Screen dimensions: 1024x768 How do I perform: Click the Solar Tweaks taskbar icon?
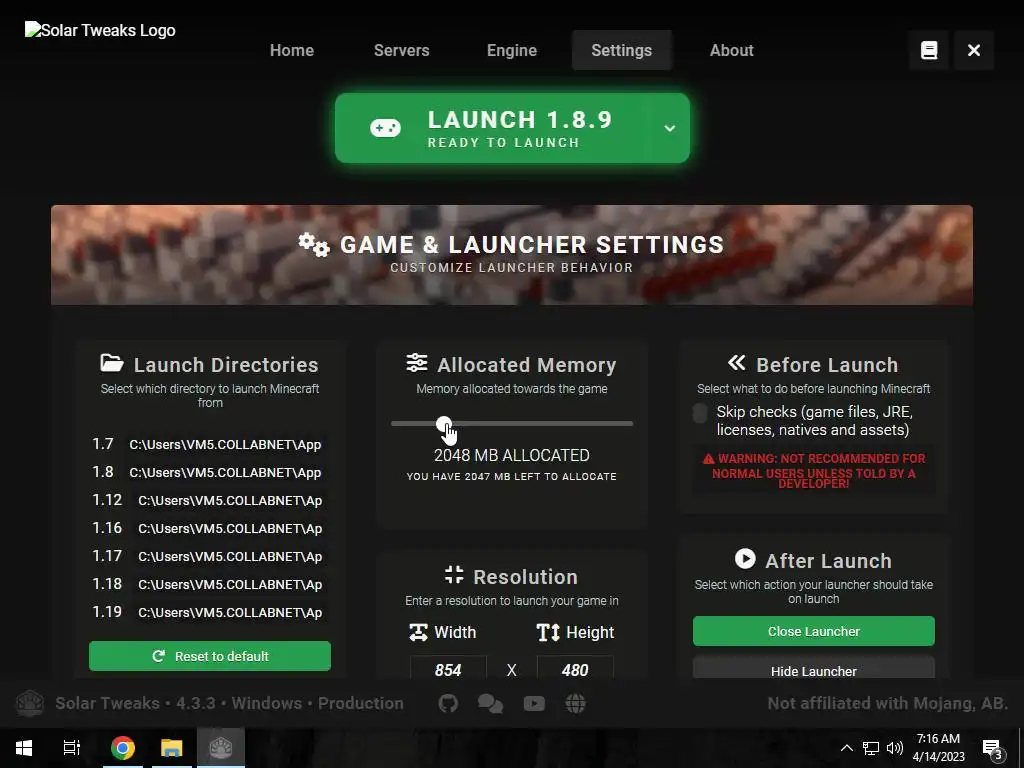[221, 748]
